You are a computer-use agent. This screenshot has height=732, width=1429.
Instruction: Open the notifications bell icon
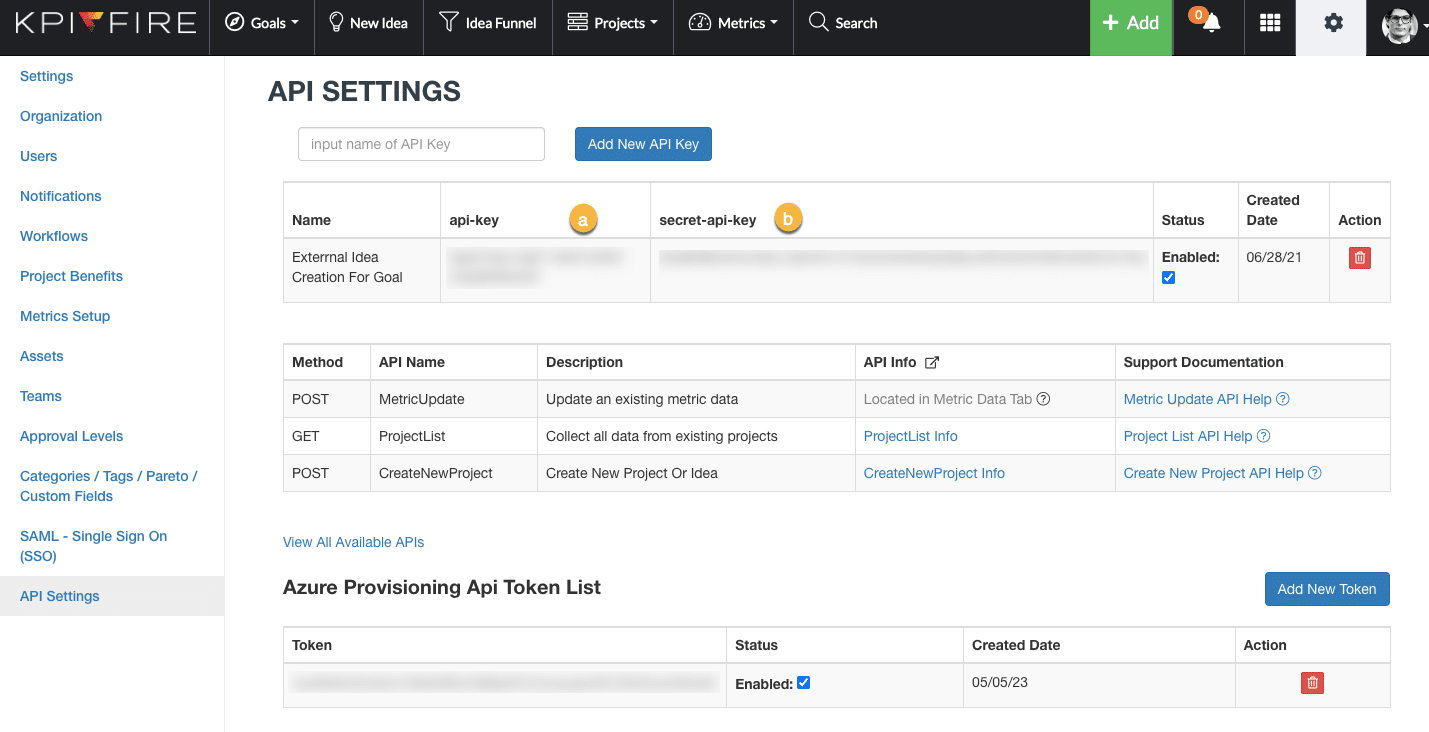[1210, 24]
